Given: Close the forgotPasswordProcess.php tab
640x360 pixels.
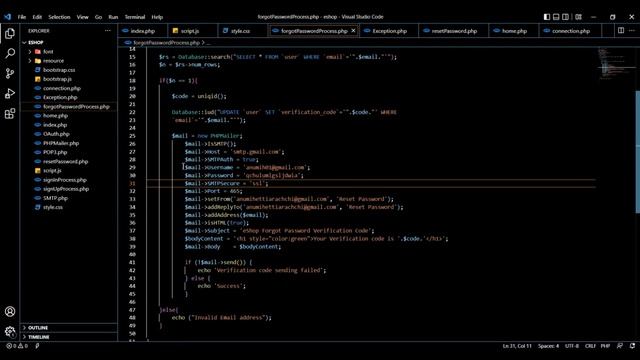Looking at the screenshot, I should click(353, 31).
